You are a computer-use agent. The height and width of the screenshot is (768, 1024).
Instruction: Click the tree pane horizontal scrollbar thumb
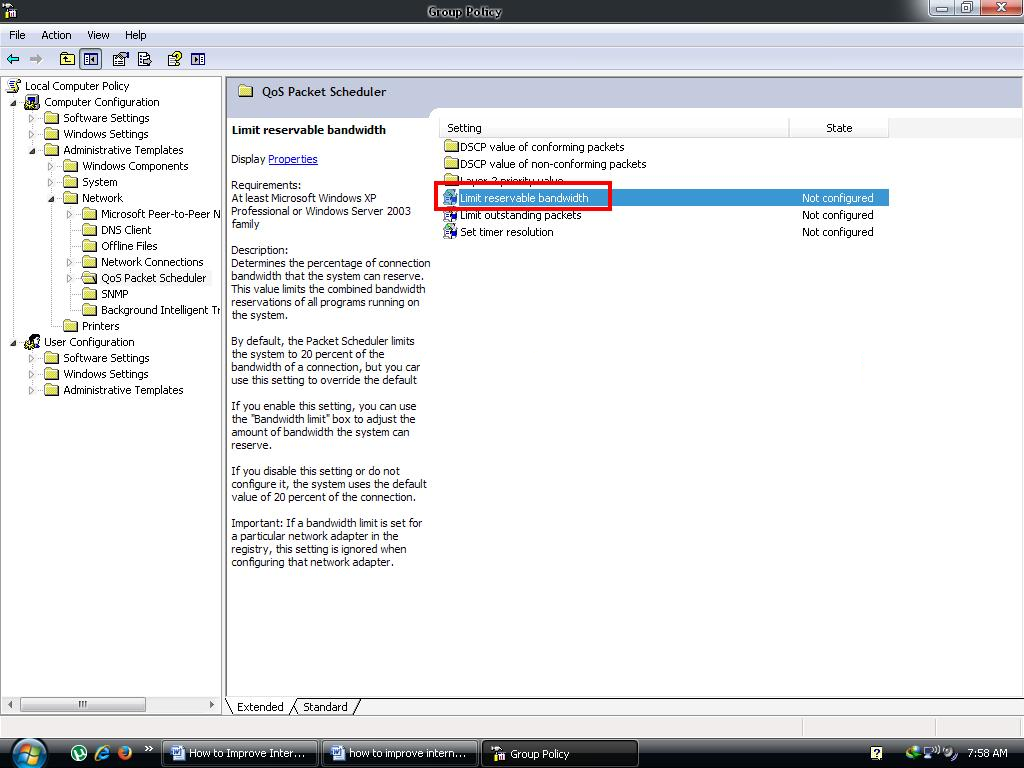(83, 705)
